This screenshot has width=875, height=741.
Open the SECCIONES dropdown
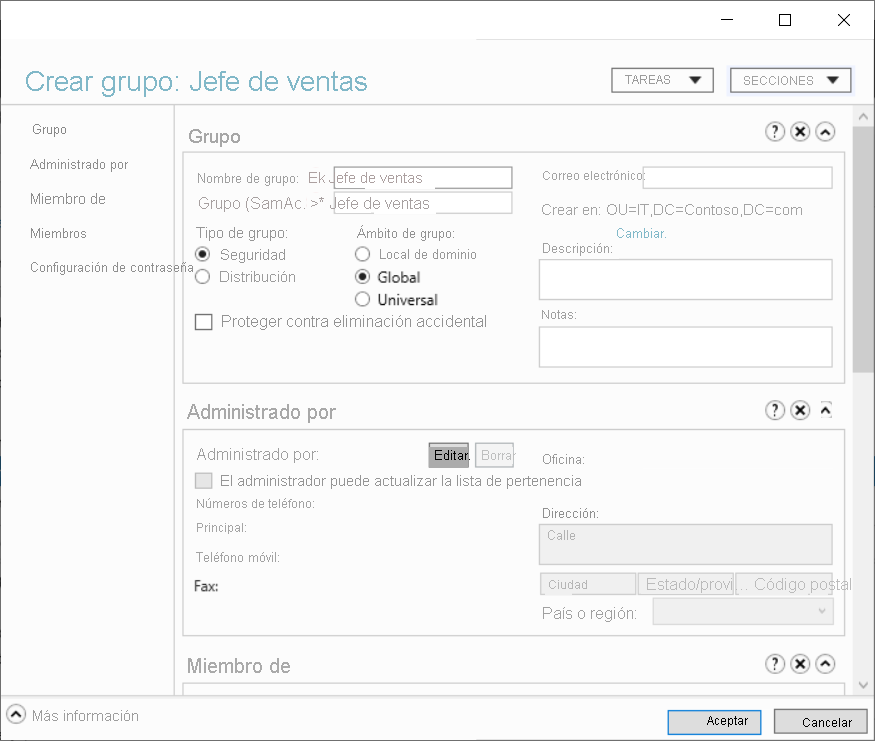click(x=790, y=80)
